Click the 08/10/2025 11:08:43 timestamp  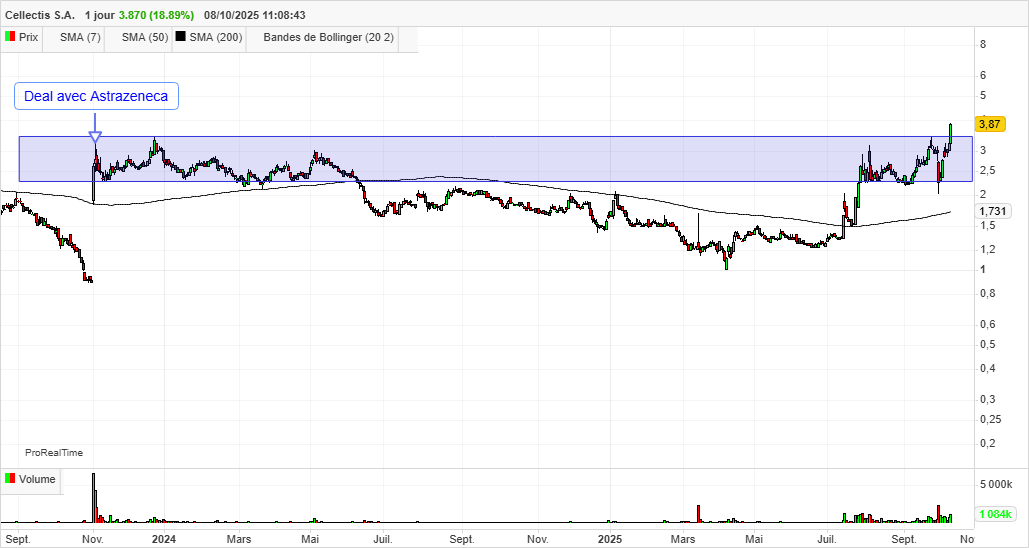(x=255, y=15)
